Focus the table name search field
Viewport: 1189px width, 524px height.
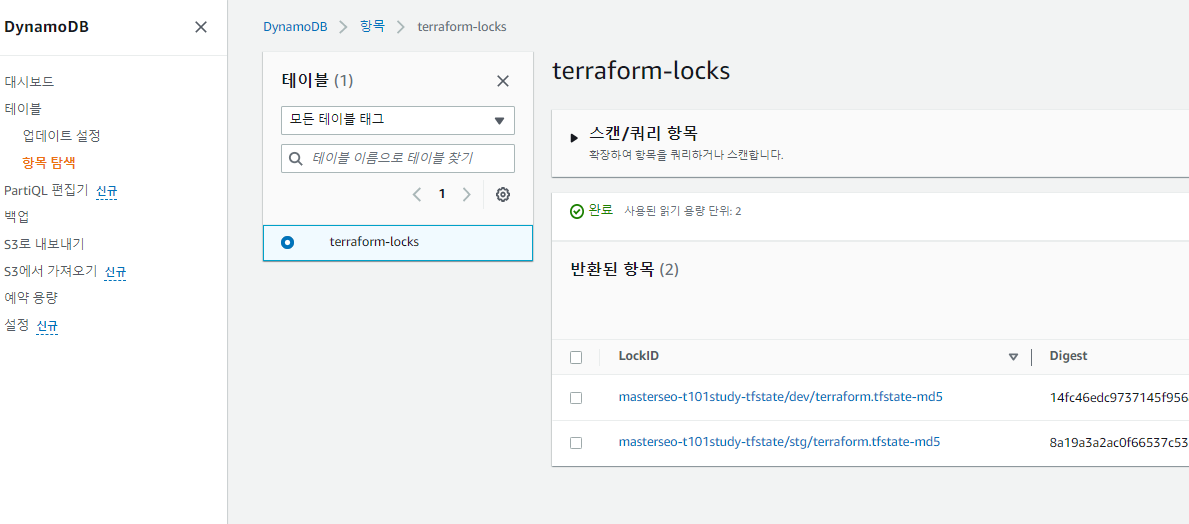point(398,158)
